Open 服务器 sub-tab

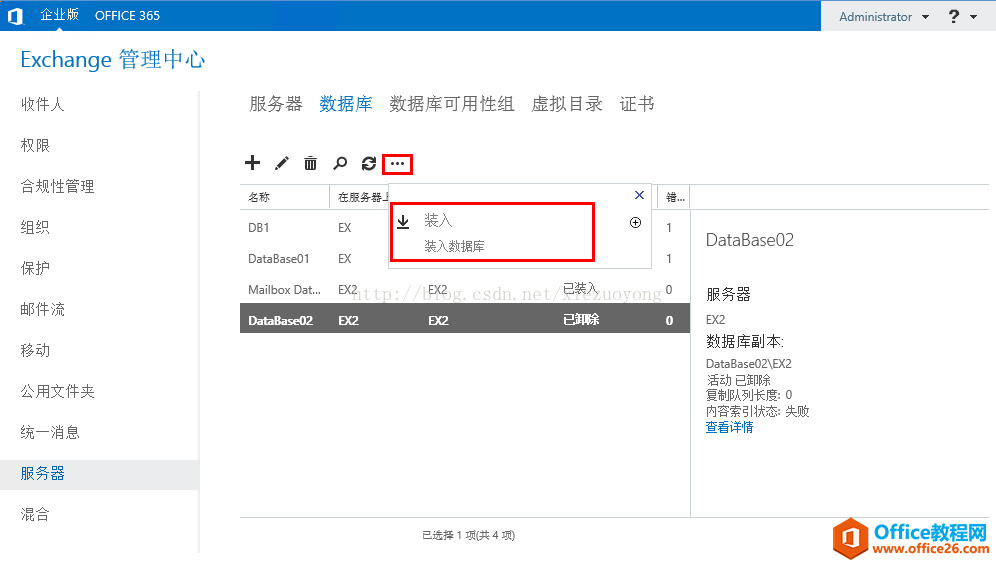point(276,104)
